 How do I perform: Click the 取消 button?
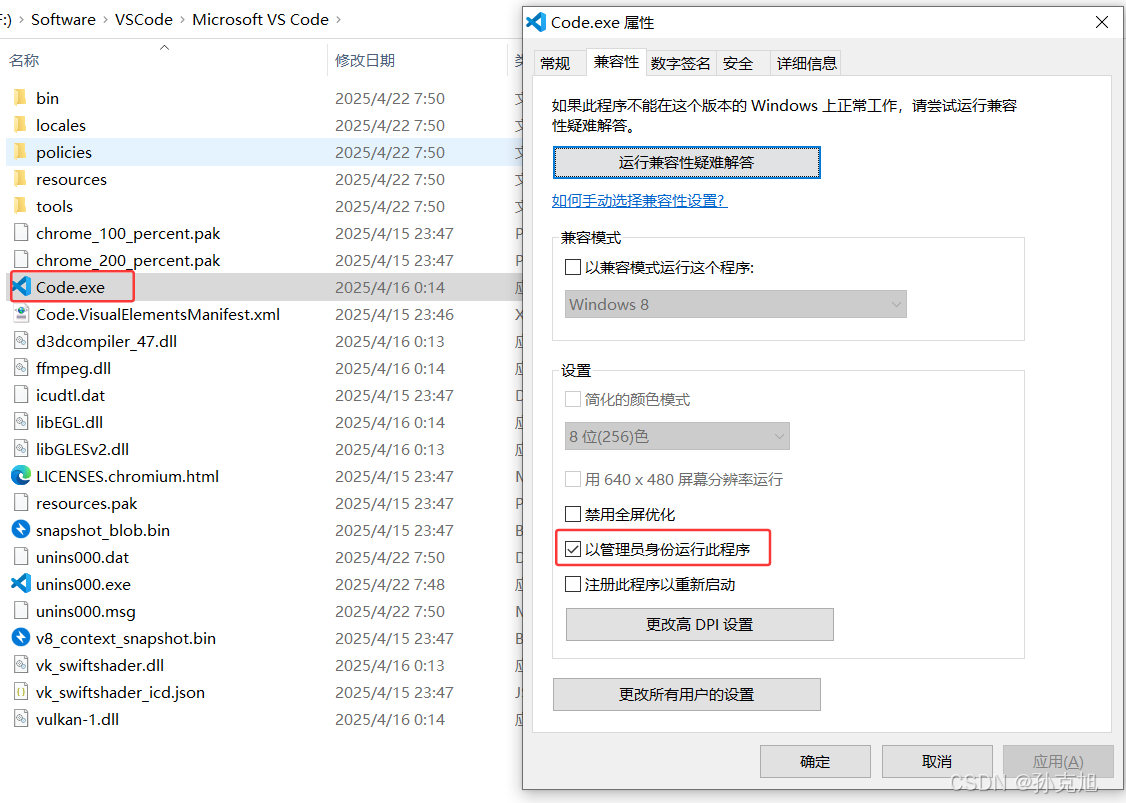[937, 761]
